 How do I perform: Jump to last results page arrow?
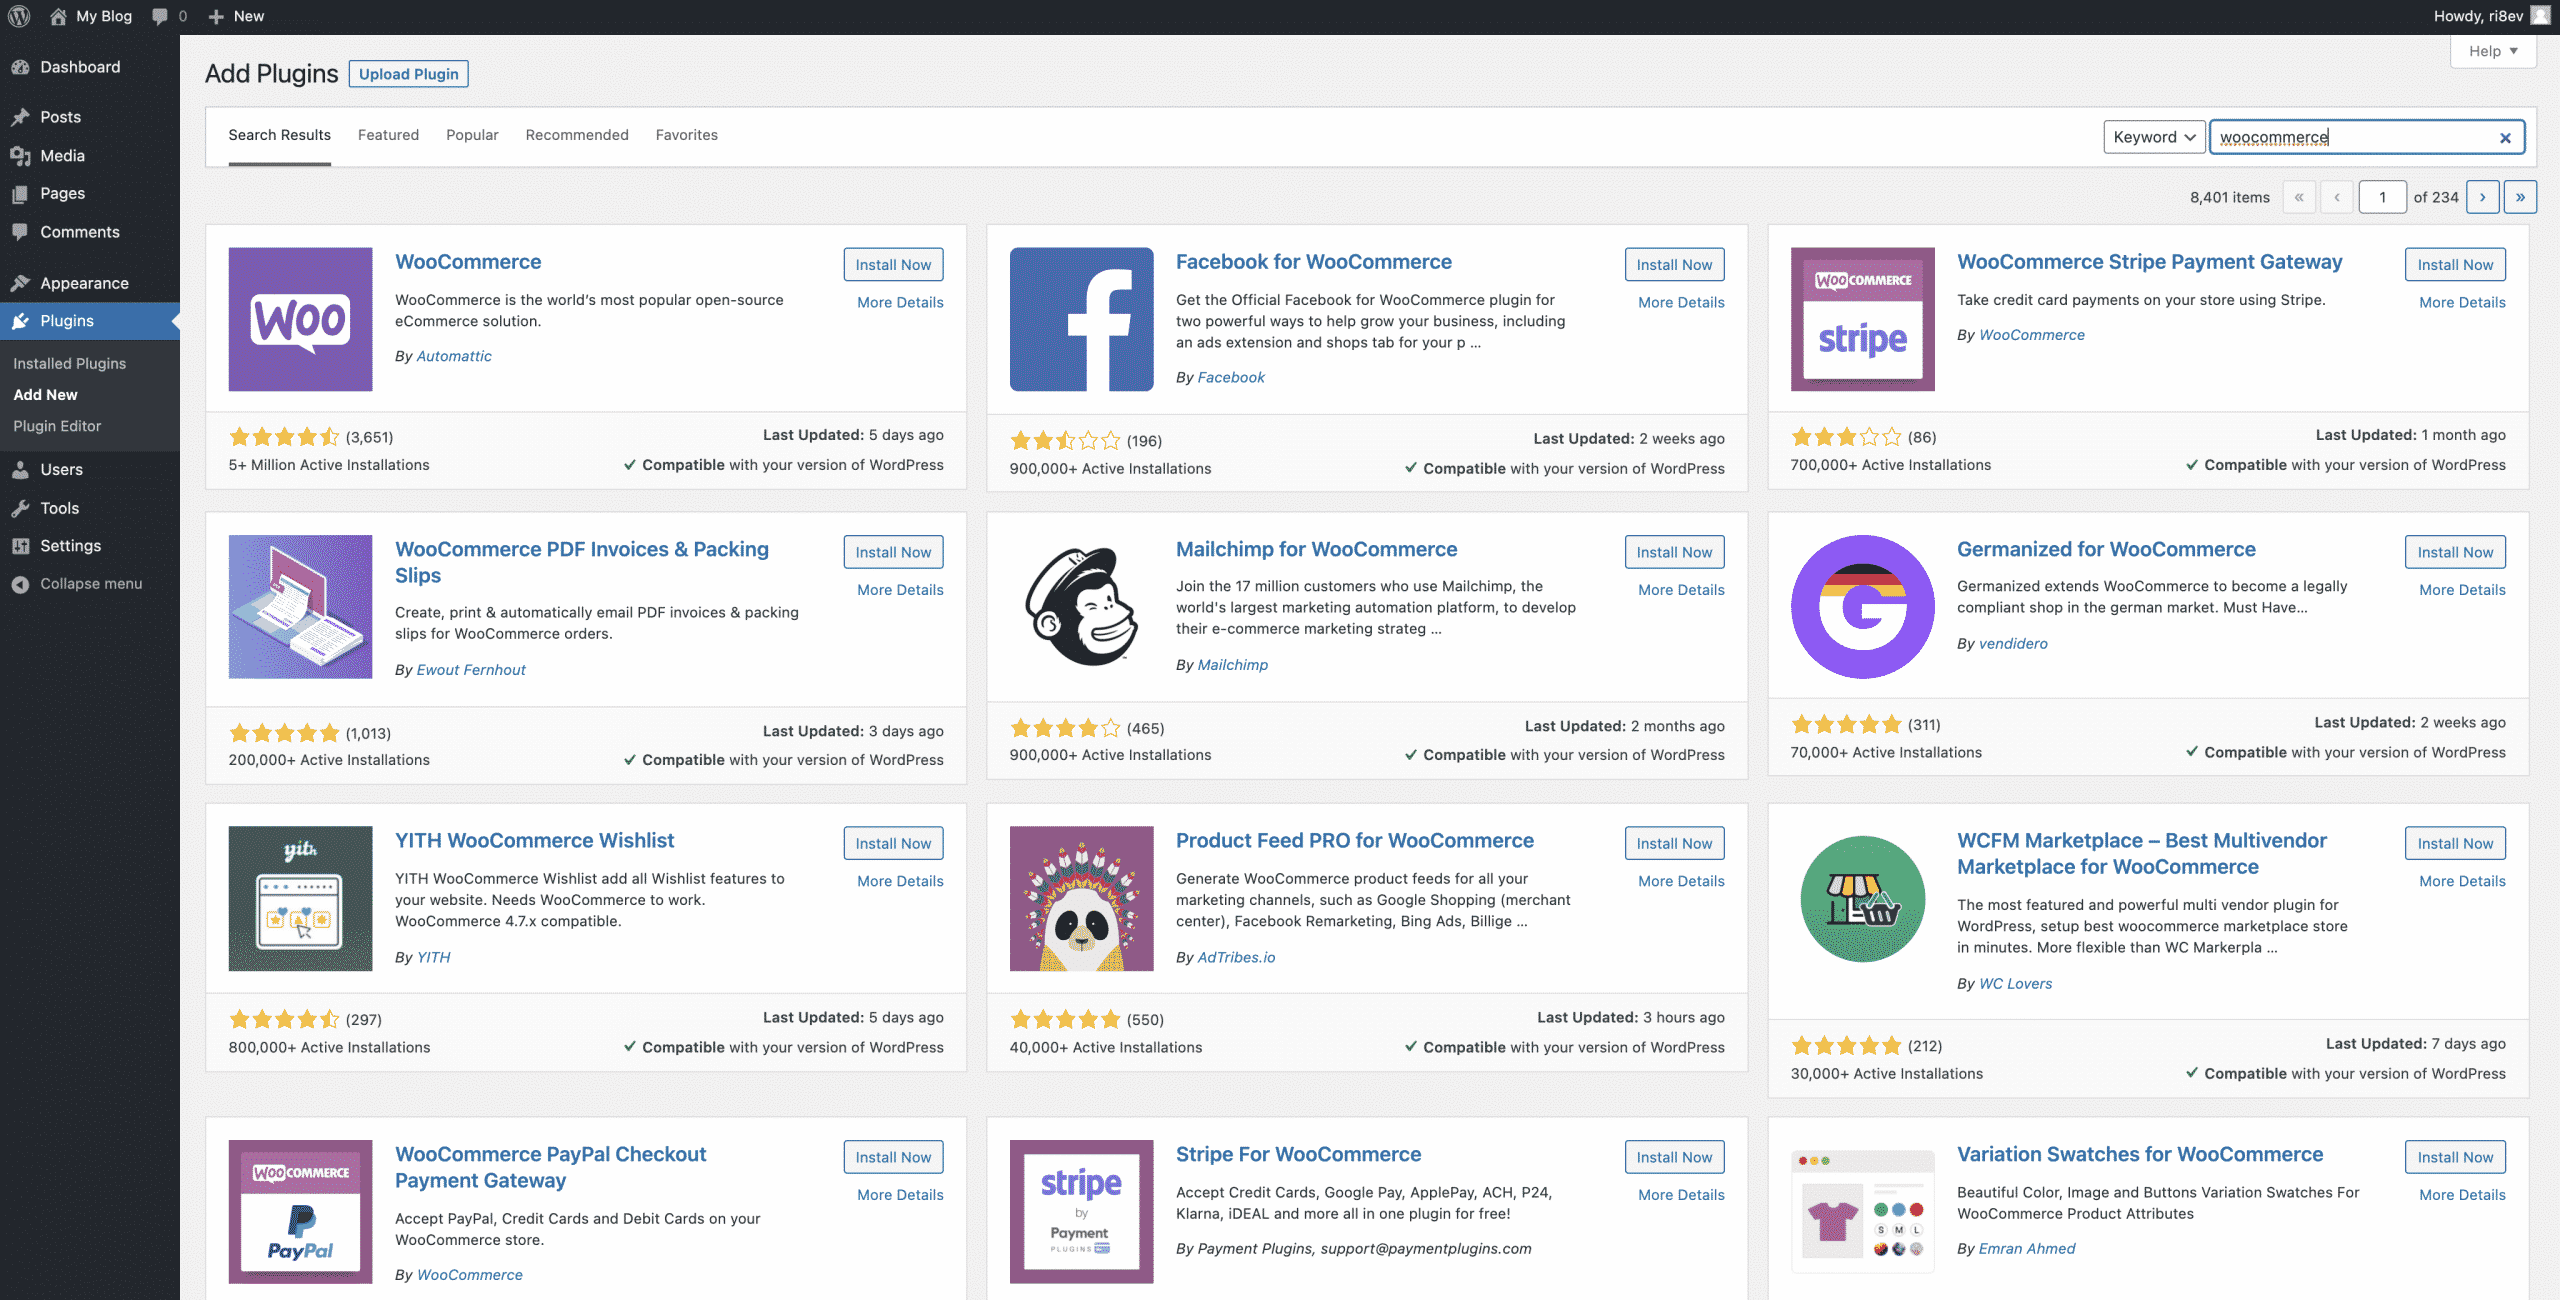pos(2520,197)
